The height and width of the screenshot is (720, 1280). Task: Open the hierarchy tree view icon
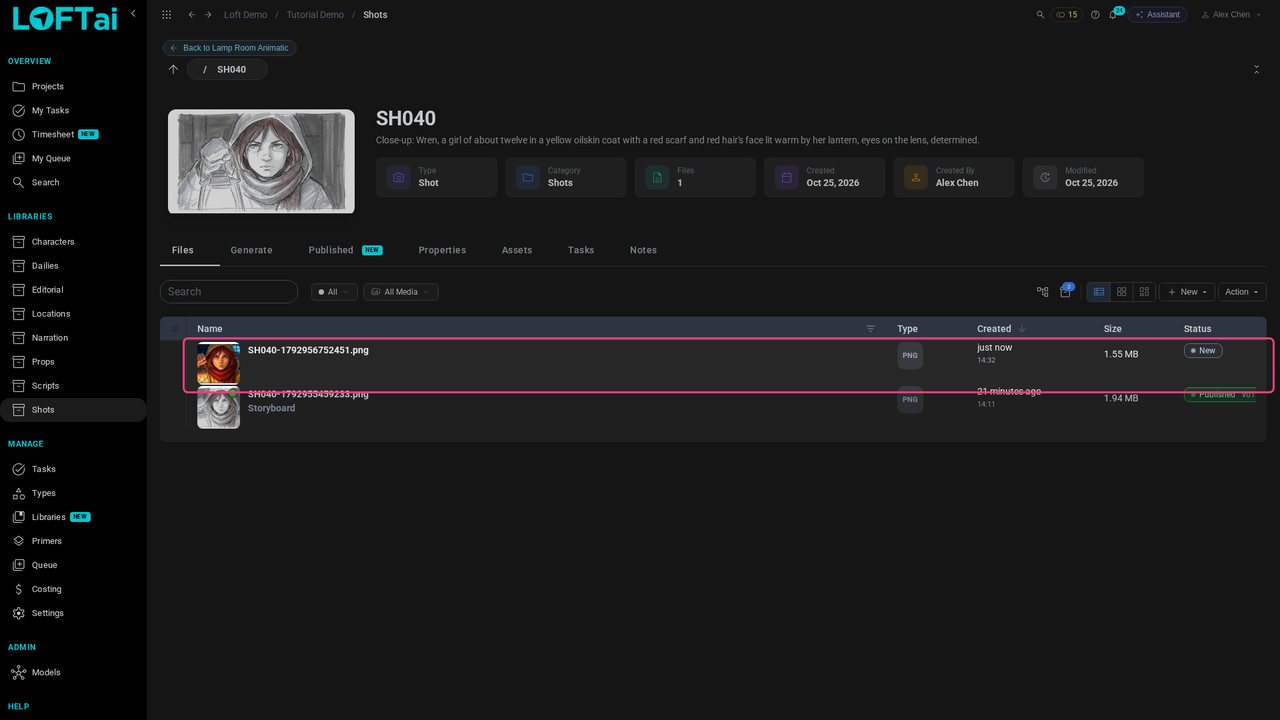pos(1043,292)
